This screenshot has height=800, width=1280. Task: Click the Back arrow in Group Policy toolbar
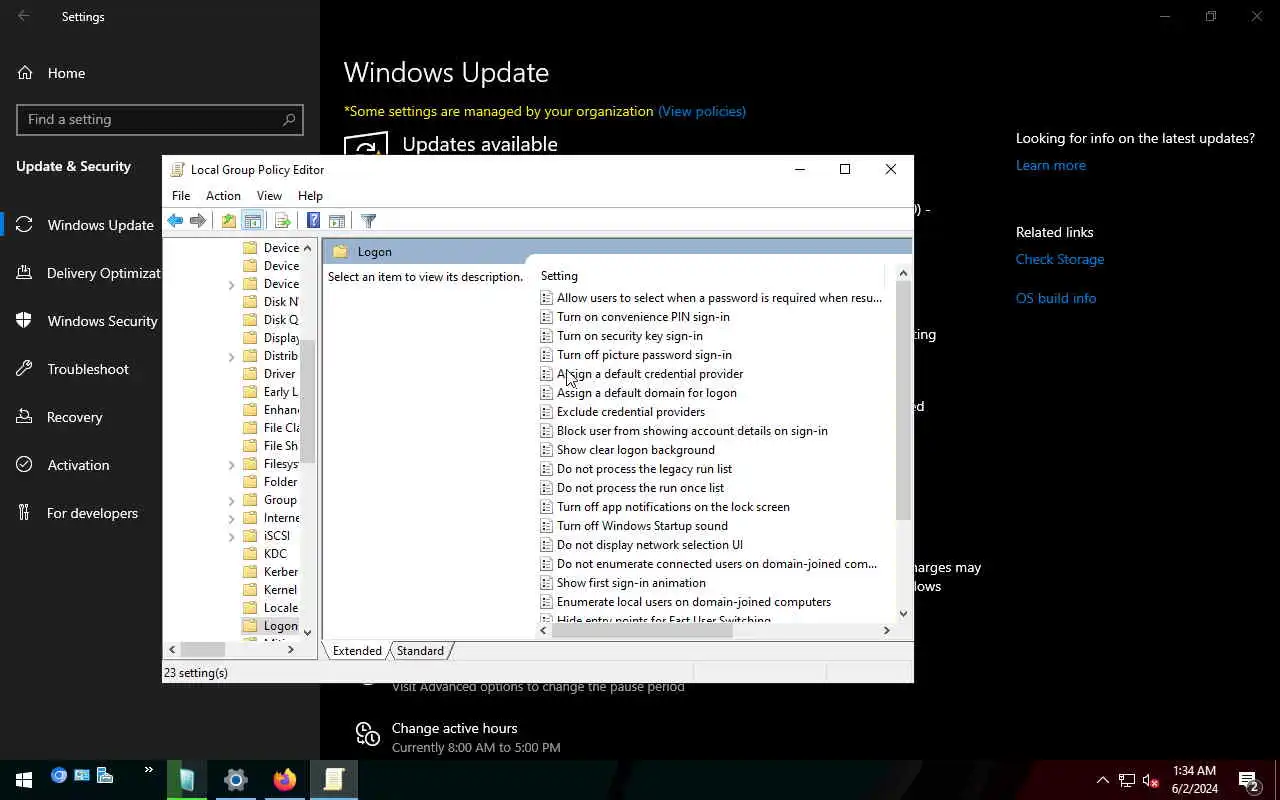[175, 221]
